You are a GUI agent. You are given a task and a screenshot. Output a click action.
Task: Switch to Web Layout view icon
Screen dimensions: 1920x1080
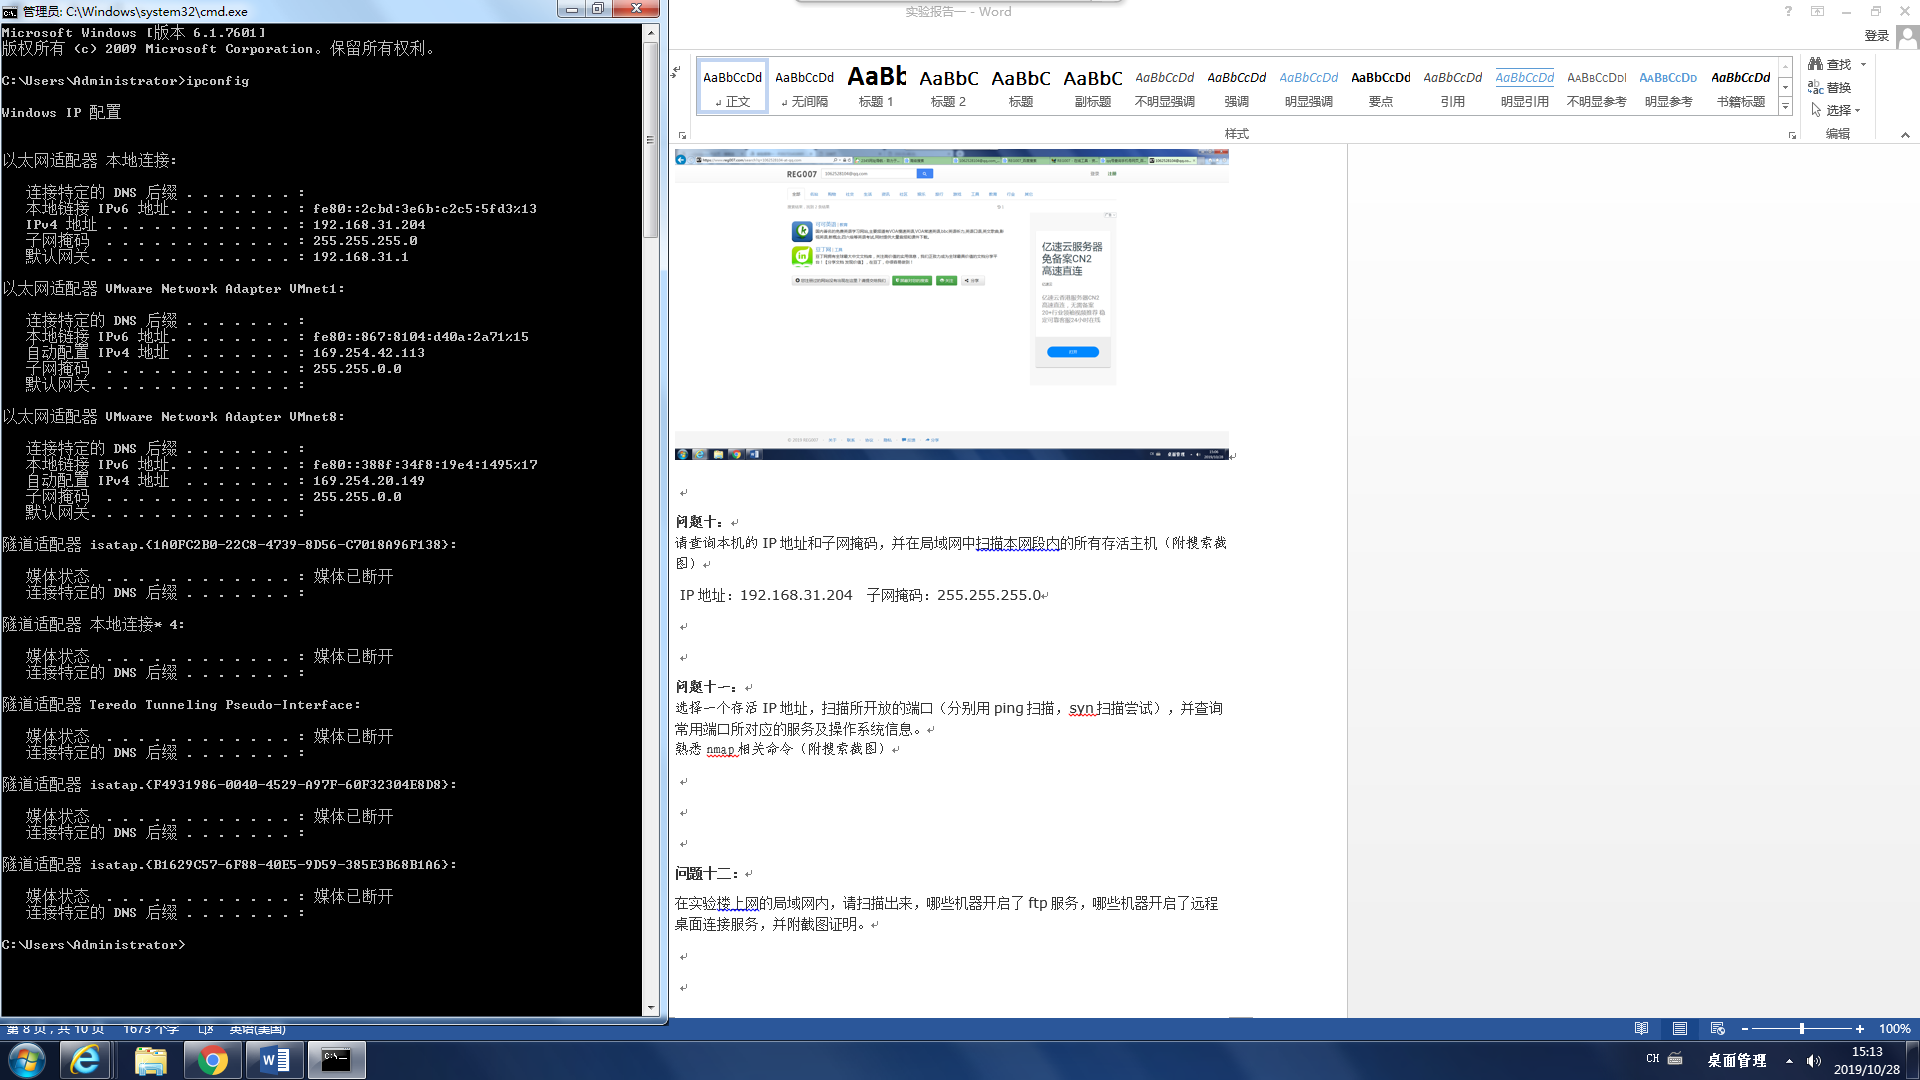pos(1717,1029)
